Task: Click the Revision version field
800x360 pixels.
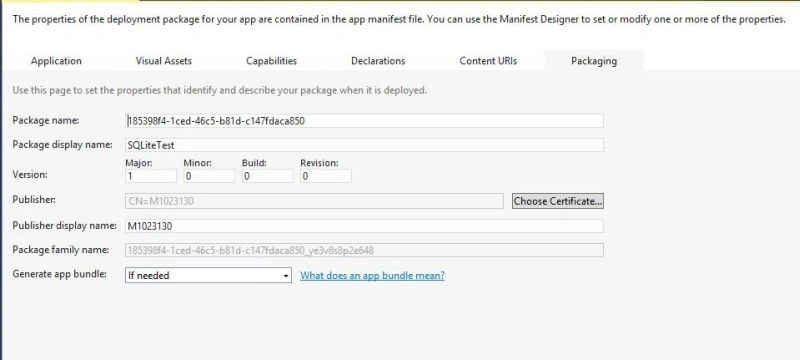Action: click(x=326, y=176)
